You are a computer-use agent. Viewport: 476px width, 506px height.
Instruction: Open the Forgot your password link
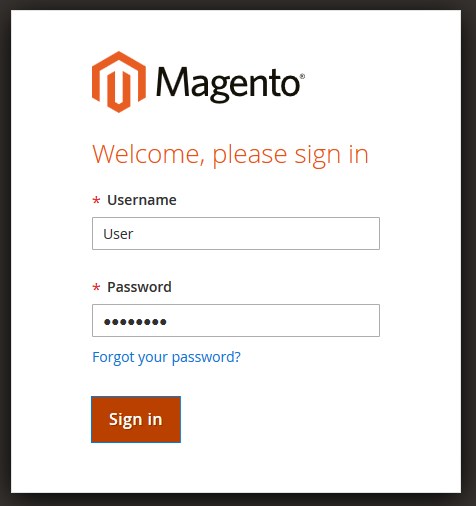(x=166, y=357)
